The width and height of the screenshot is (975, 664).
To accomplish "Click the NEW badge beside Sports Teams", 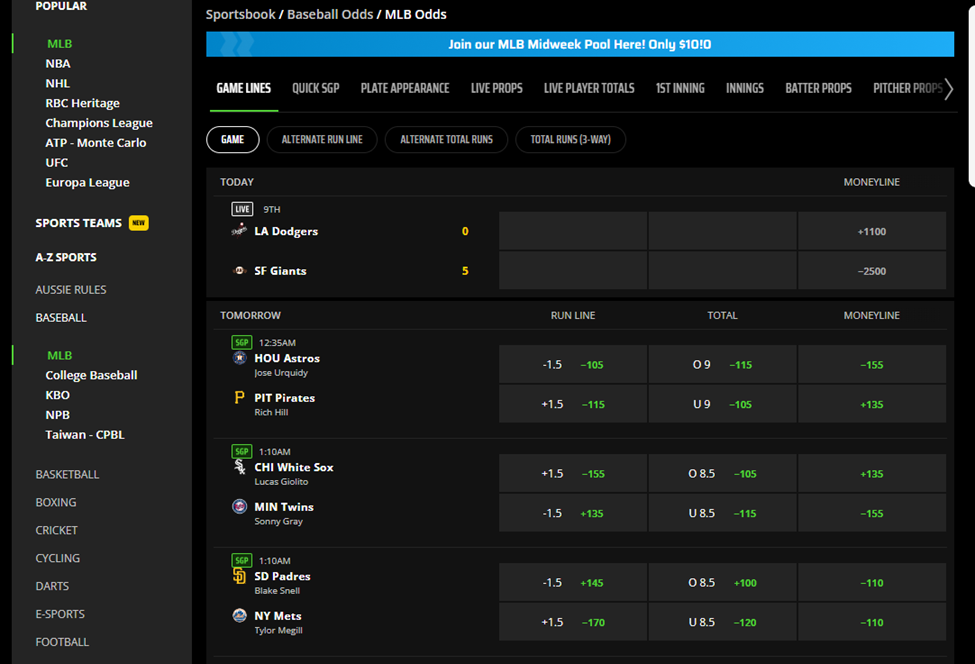I will tap(139, 223).
